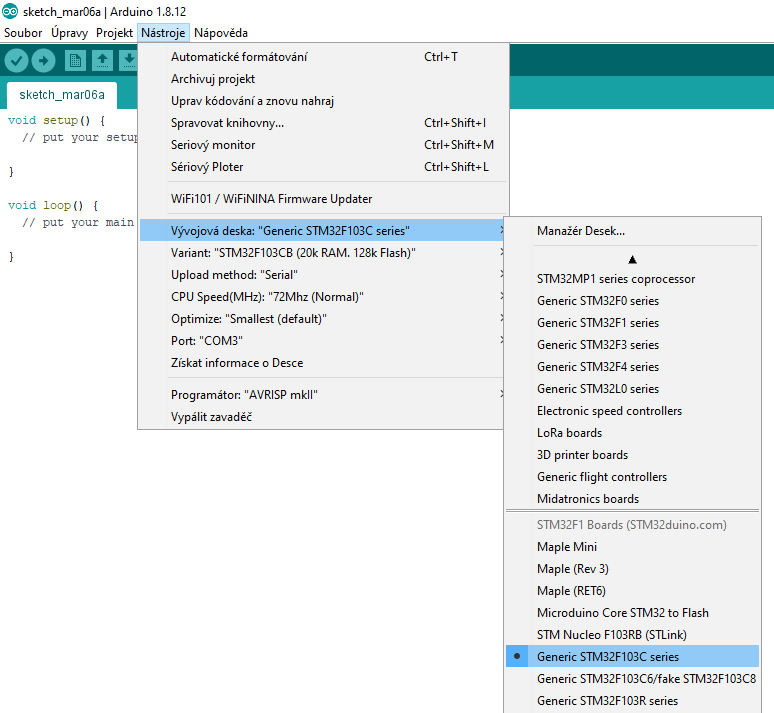The width and height of the screenshot is (774, 713).
Task: Click the Upload arrow icon
Action: tap(43, 61)
